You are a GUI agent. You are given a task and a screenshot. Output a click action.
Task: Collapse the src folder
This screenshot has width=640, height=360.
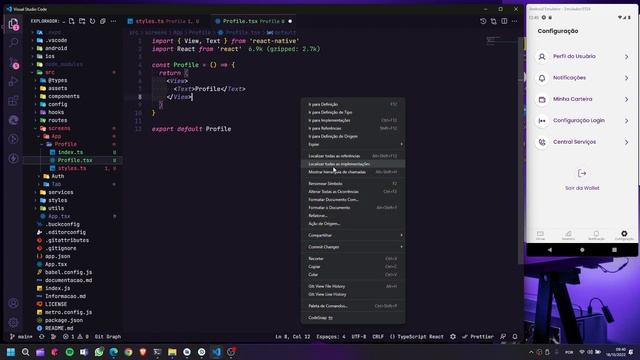click(50, 72)
